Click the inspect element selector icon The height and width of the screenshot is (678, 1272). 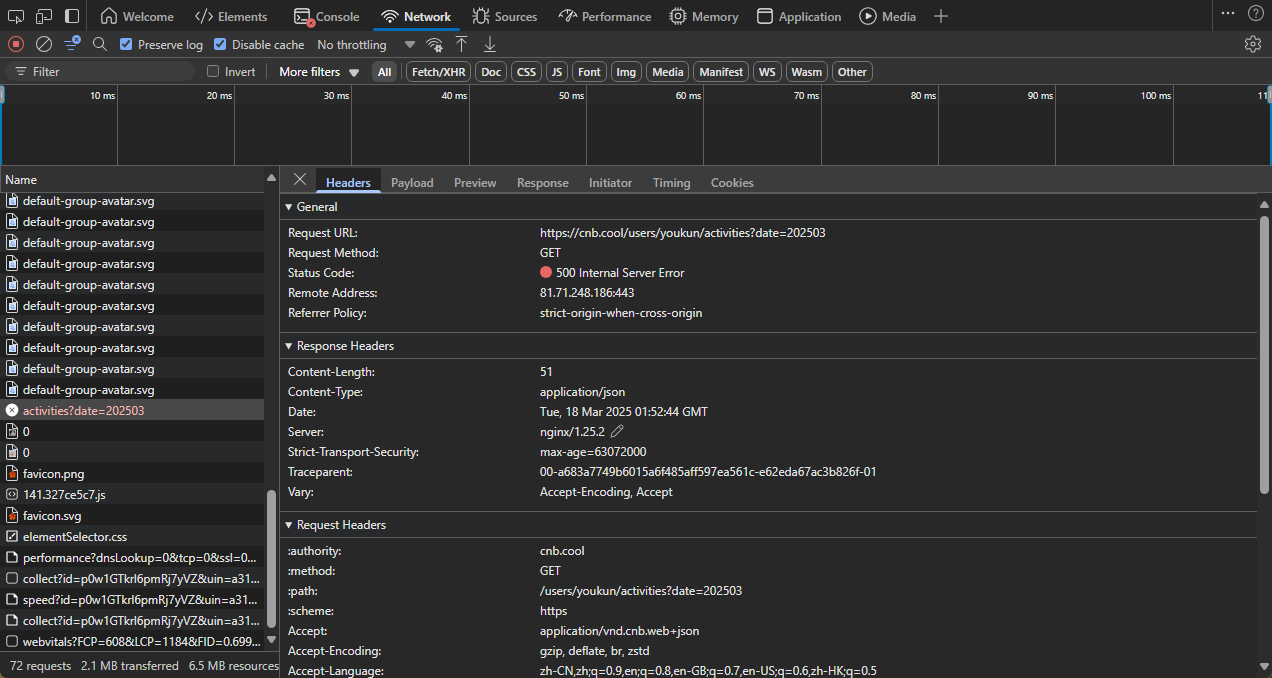point(15,16)
